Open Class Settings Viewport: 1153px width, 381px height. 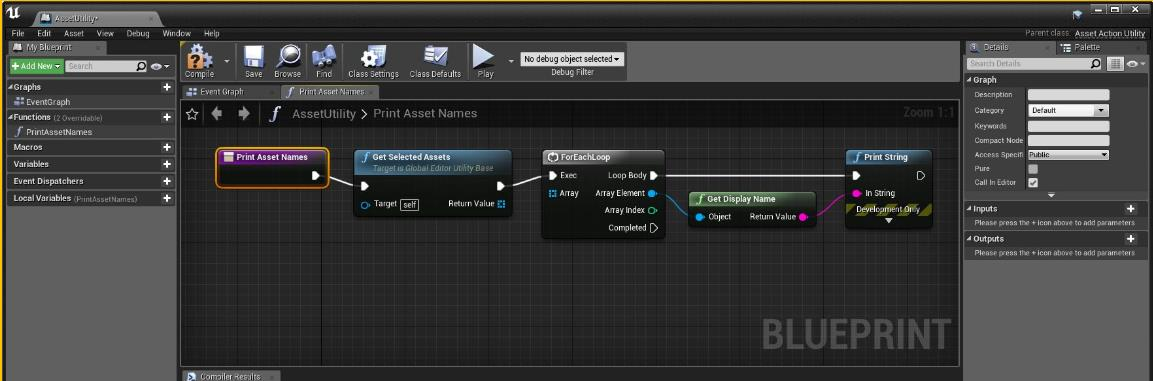pos(374,60)
